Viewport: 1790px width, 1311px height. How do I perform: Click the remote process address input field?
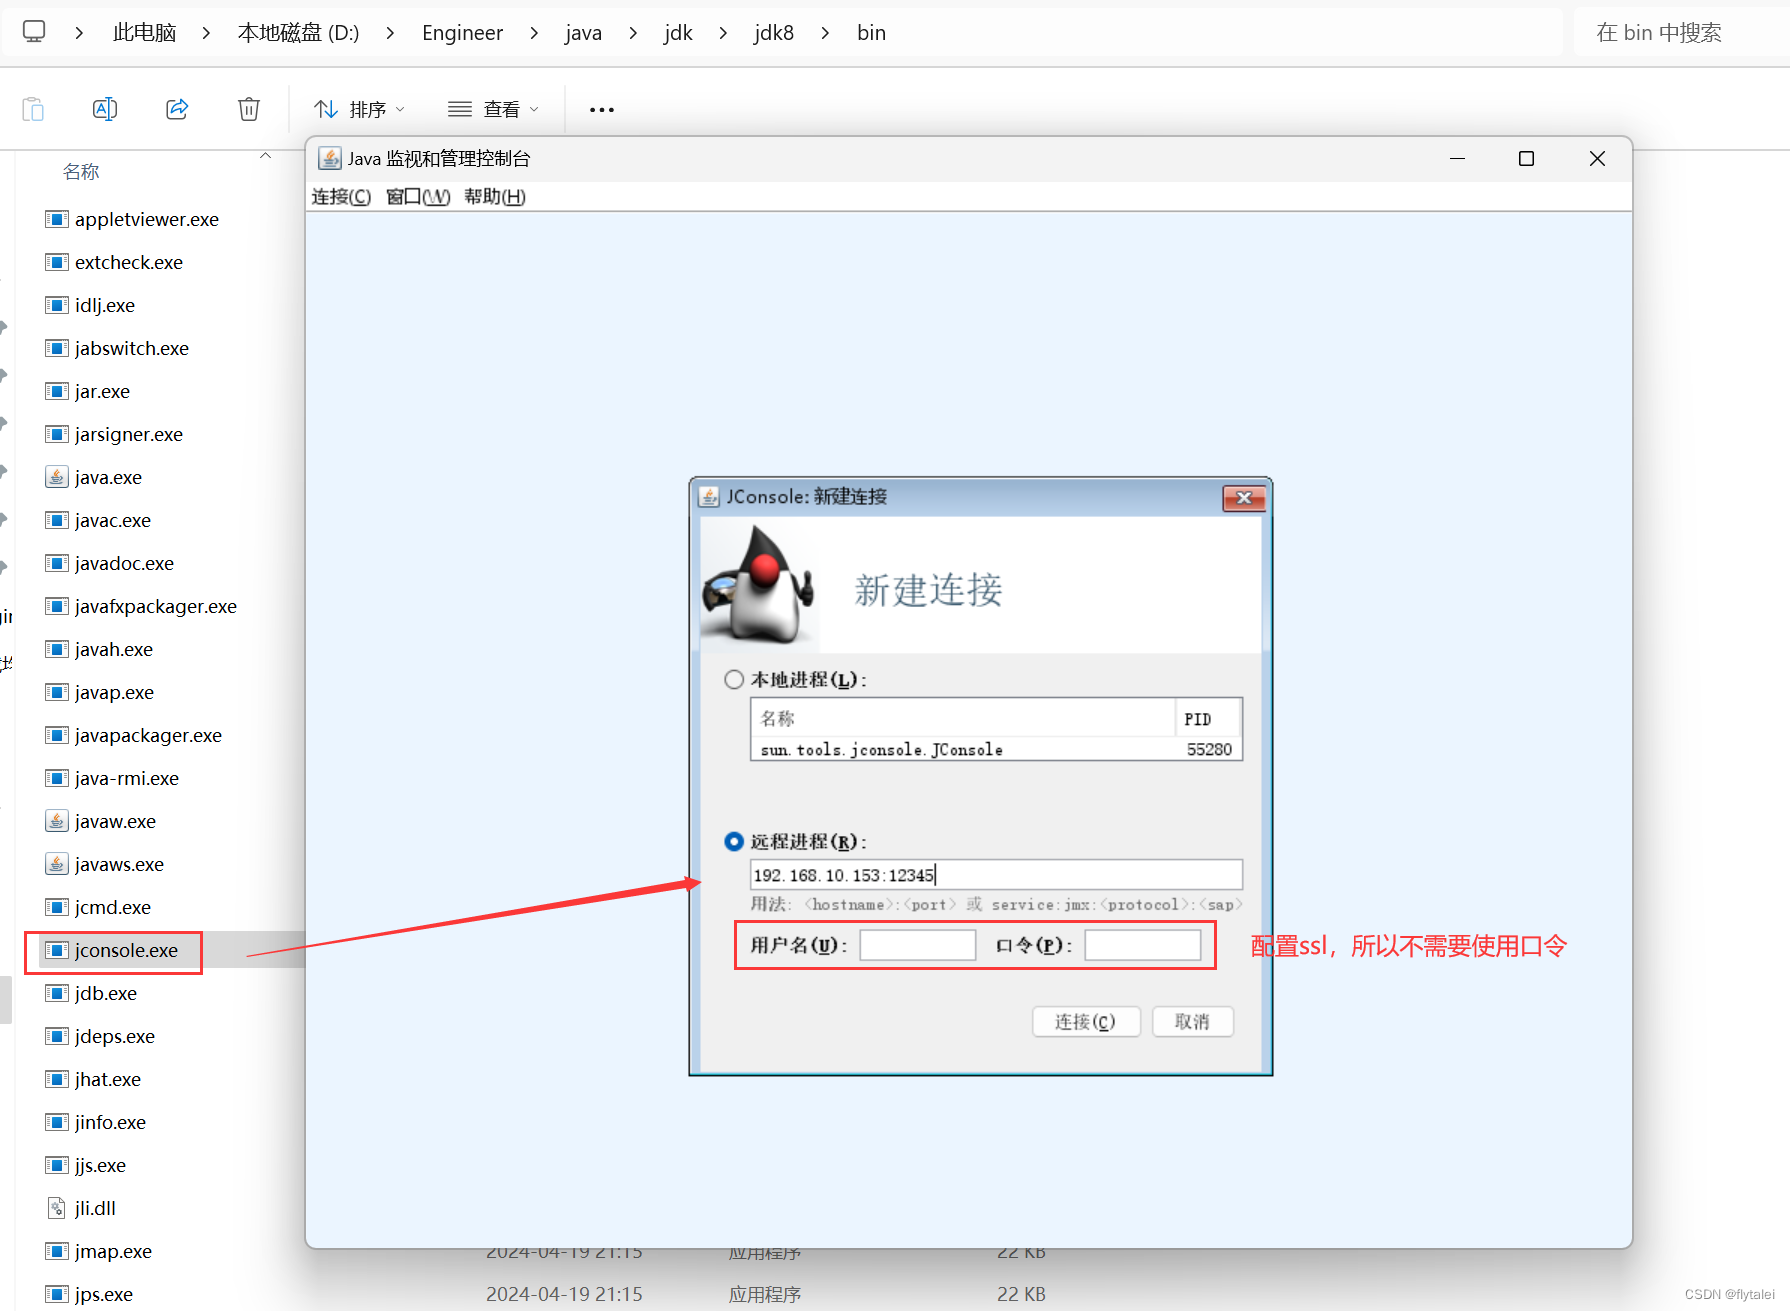(x=996, y=875)
